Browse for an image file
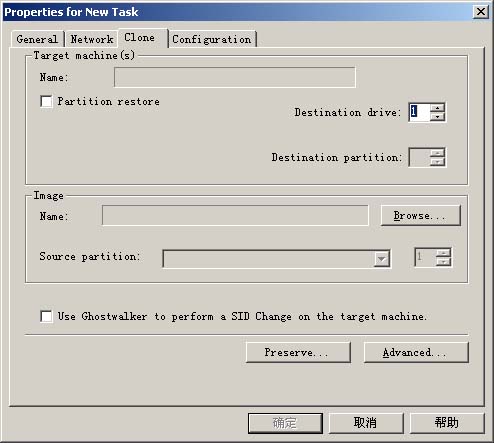 click(x=421, y=216)
